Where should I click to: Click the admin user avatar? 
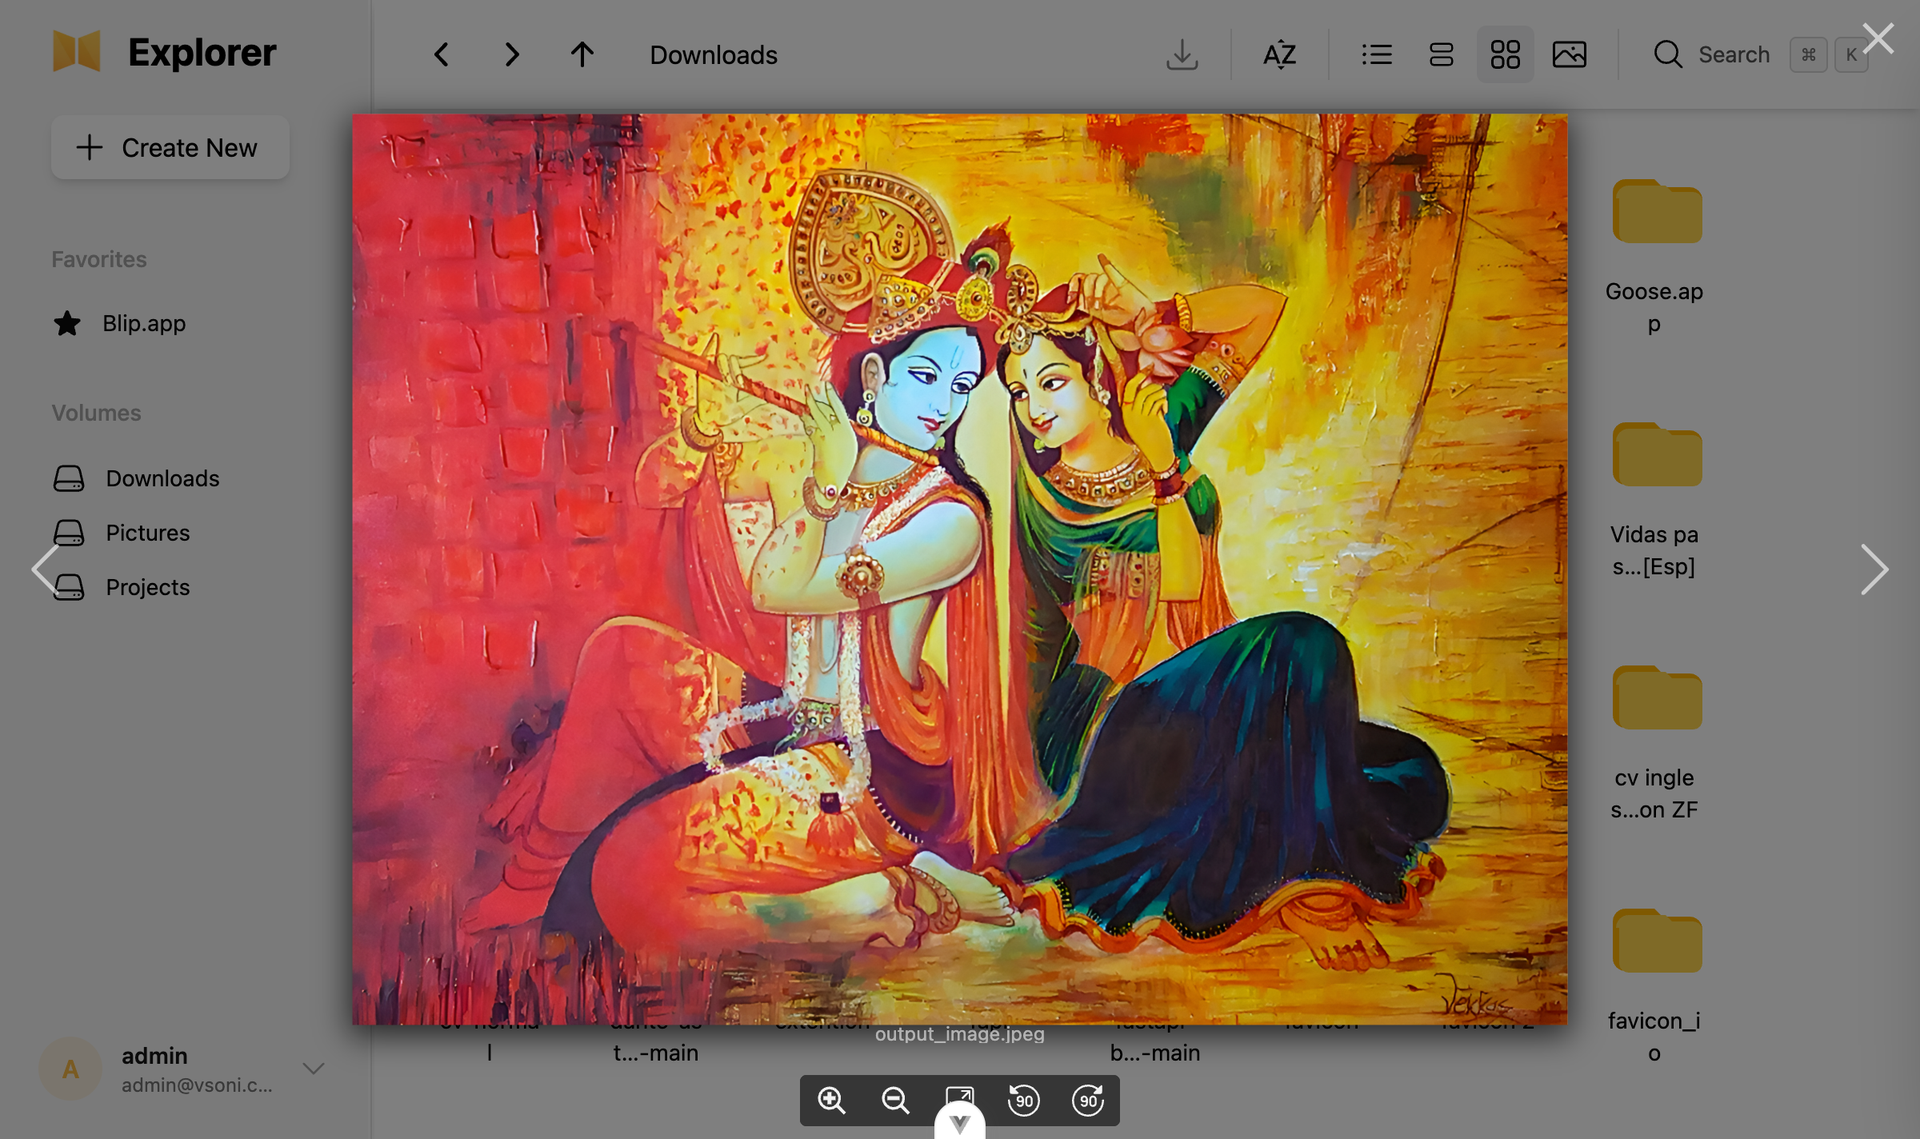point(70,1069)
